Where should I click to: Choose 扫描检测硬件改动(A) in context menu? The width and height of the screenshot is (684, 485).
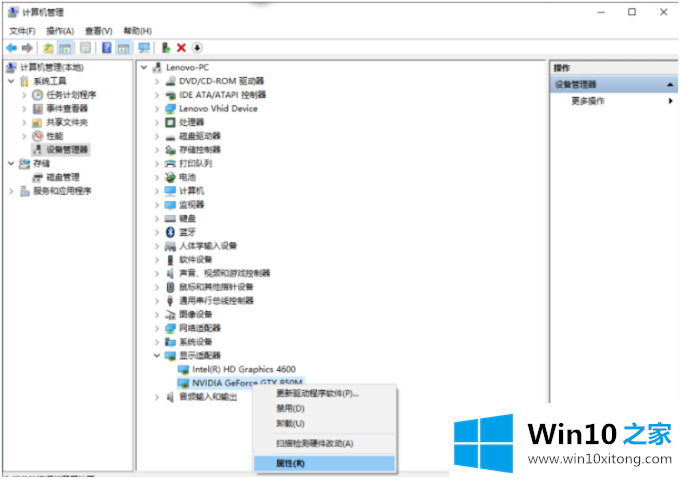click(x=325, y=444)
